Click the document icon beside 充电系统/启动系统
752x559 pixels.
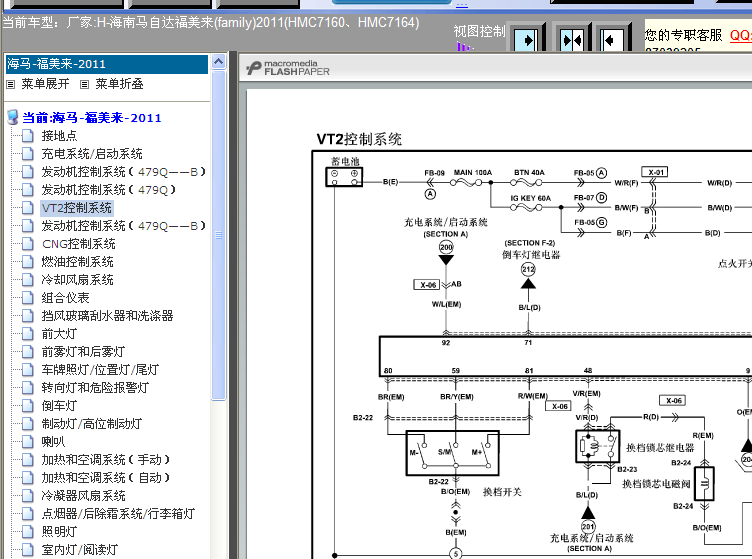(28, 154)
